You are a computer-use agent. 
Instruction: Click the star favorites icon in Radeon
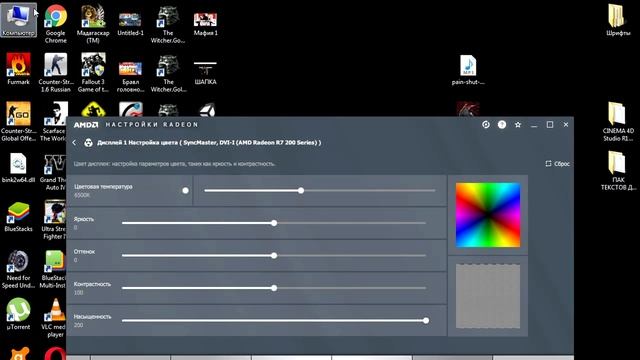tap(518, 124)
